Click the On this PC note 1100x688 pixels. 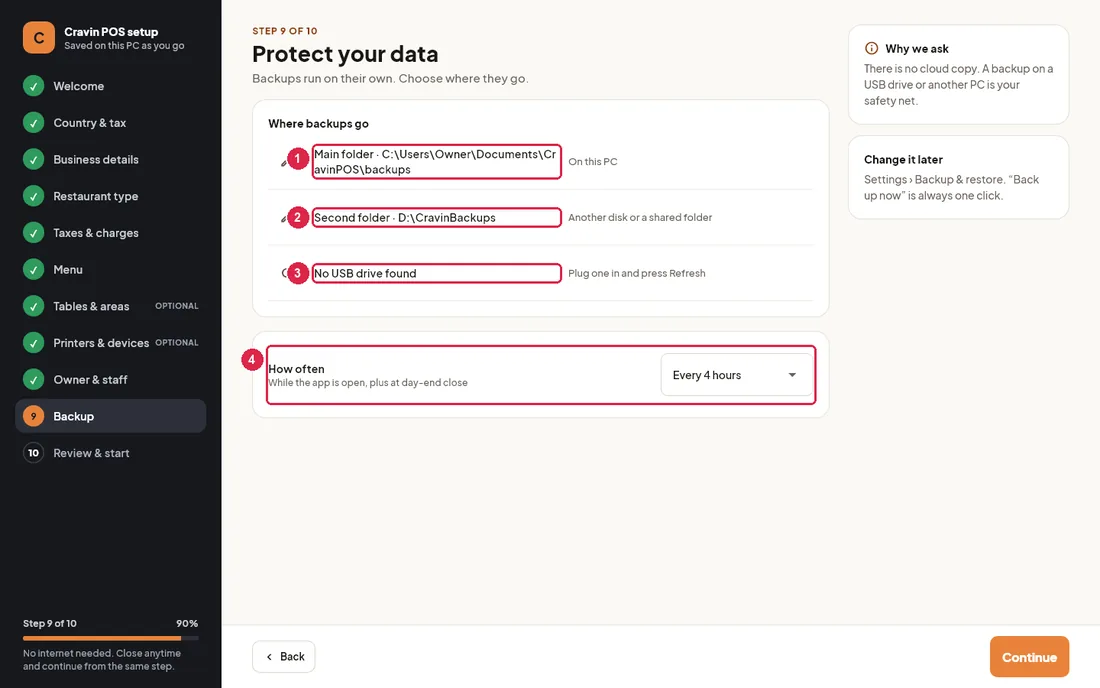(x=593, y=161)
